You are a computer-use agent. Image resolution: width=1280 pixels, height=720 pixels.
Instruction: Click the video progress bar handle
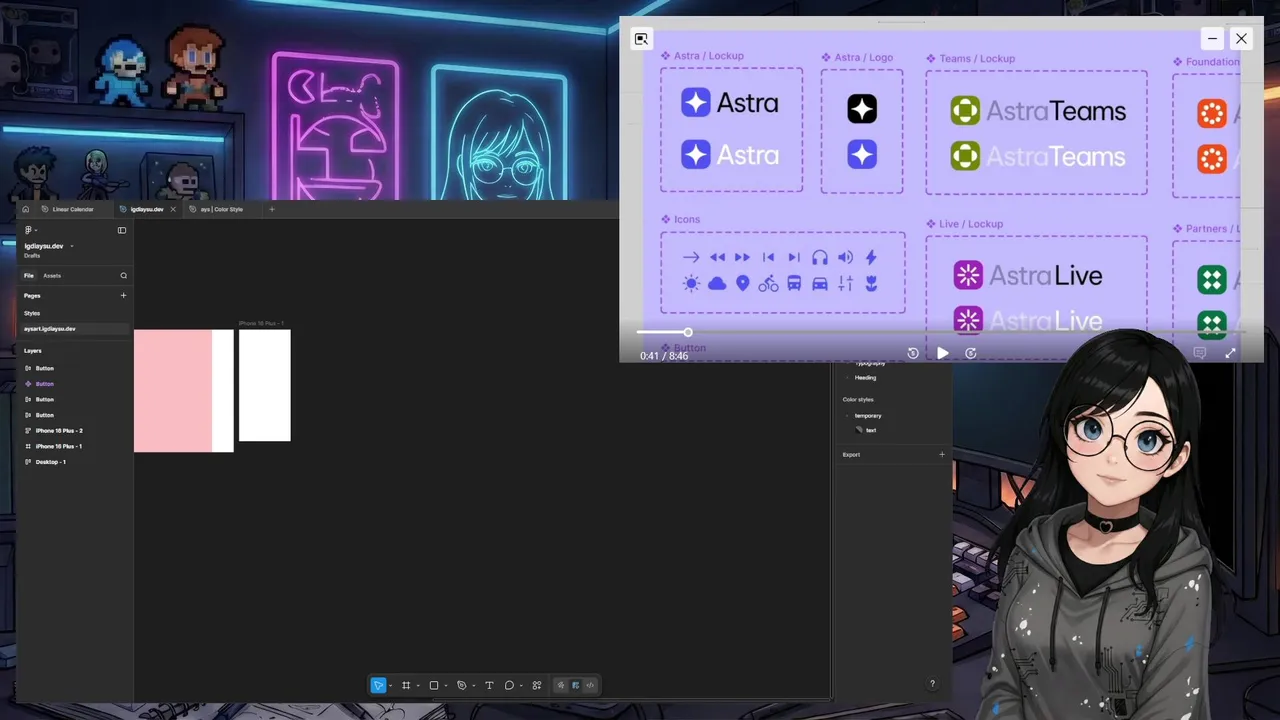pyautogui.click(x=688, y=332)
